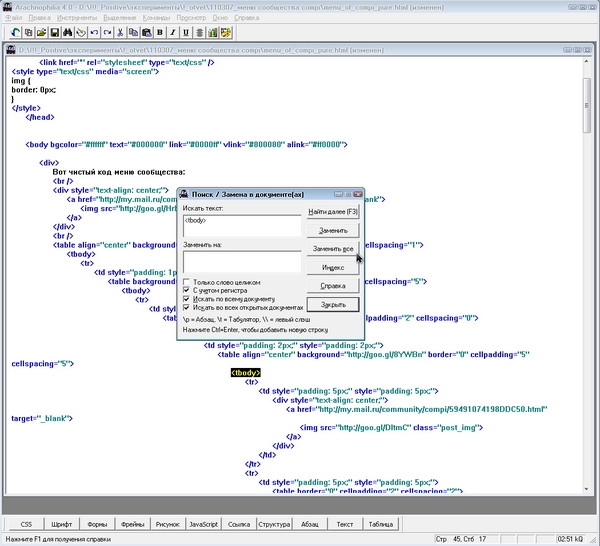Cut selection with the scissors icon
The image size is (600, 546).
(x=120, y=33)
